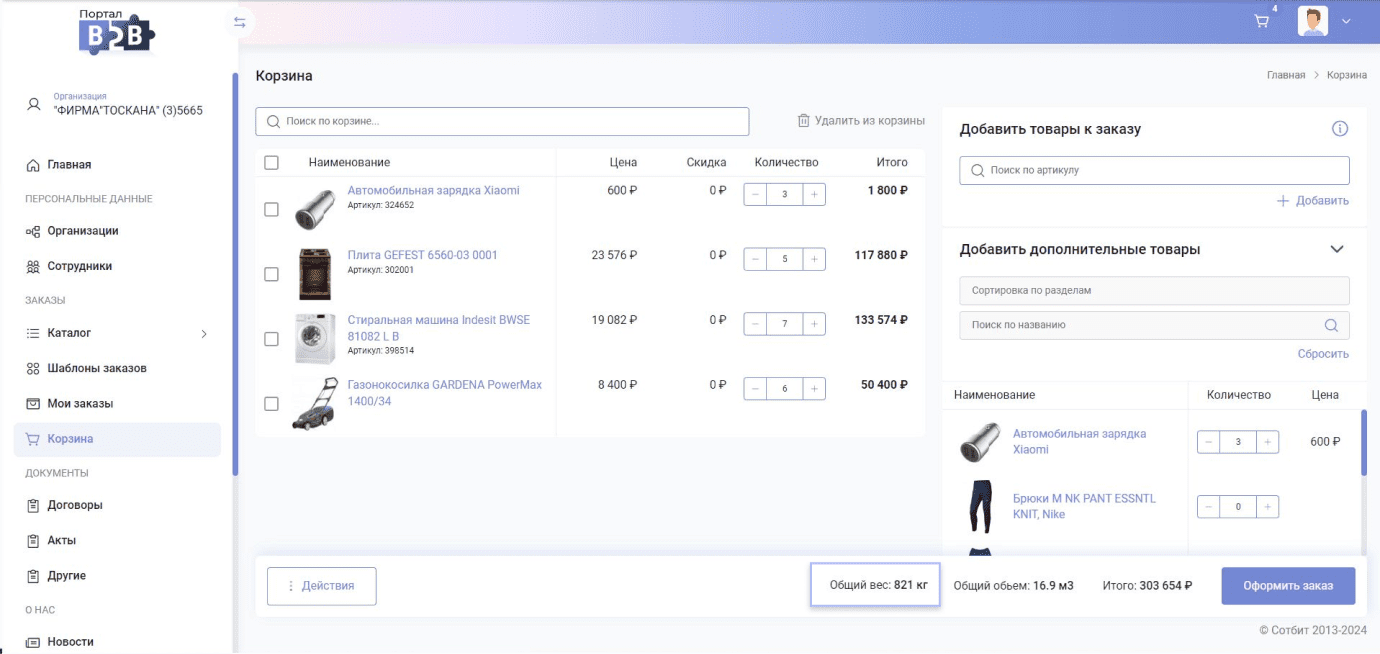Screen dimensions: 1380x654
Task: Decrease Xiaomi quantity in additional goods list
Action: click(x=1208, y=442)
